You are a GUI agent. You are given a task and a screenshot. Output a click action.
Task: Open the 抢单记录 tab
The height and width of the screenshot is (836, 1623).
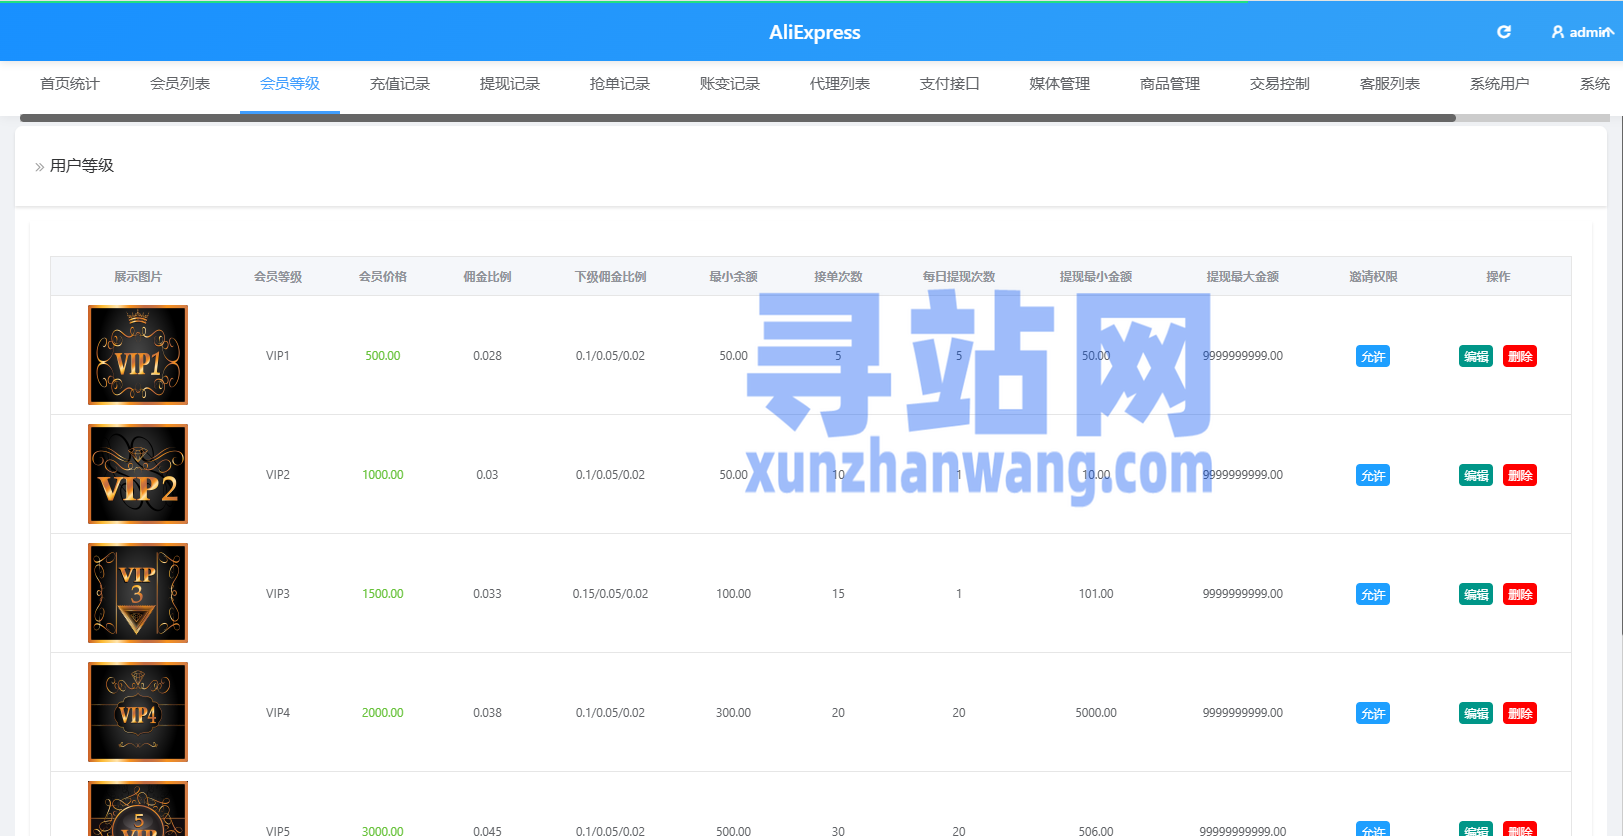620,84
